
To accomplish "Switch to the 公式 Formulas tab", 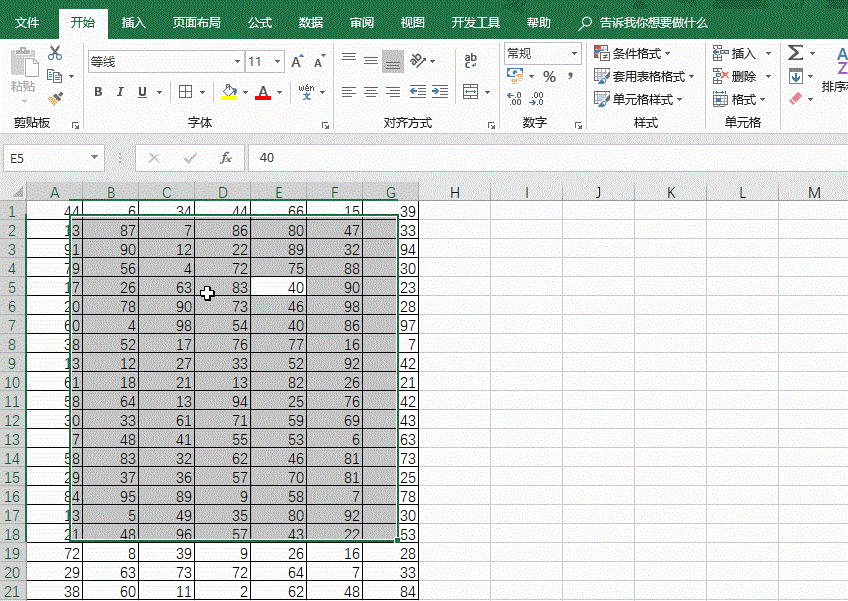I will tap(260, 23).
